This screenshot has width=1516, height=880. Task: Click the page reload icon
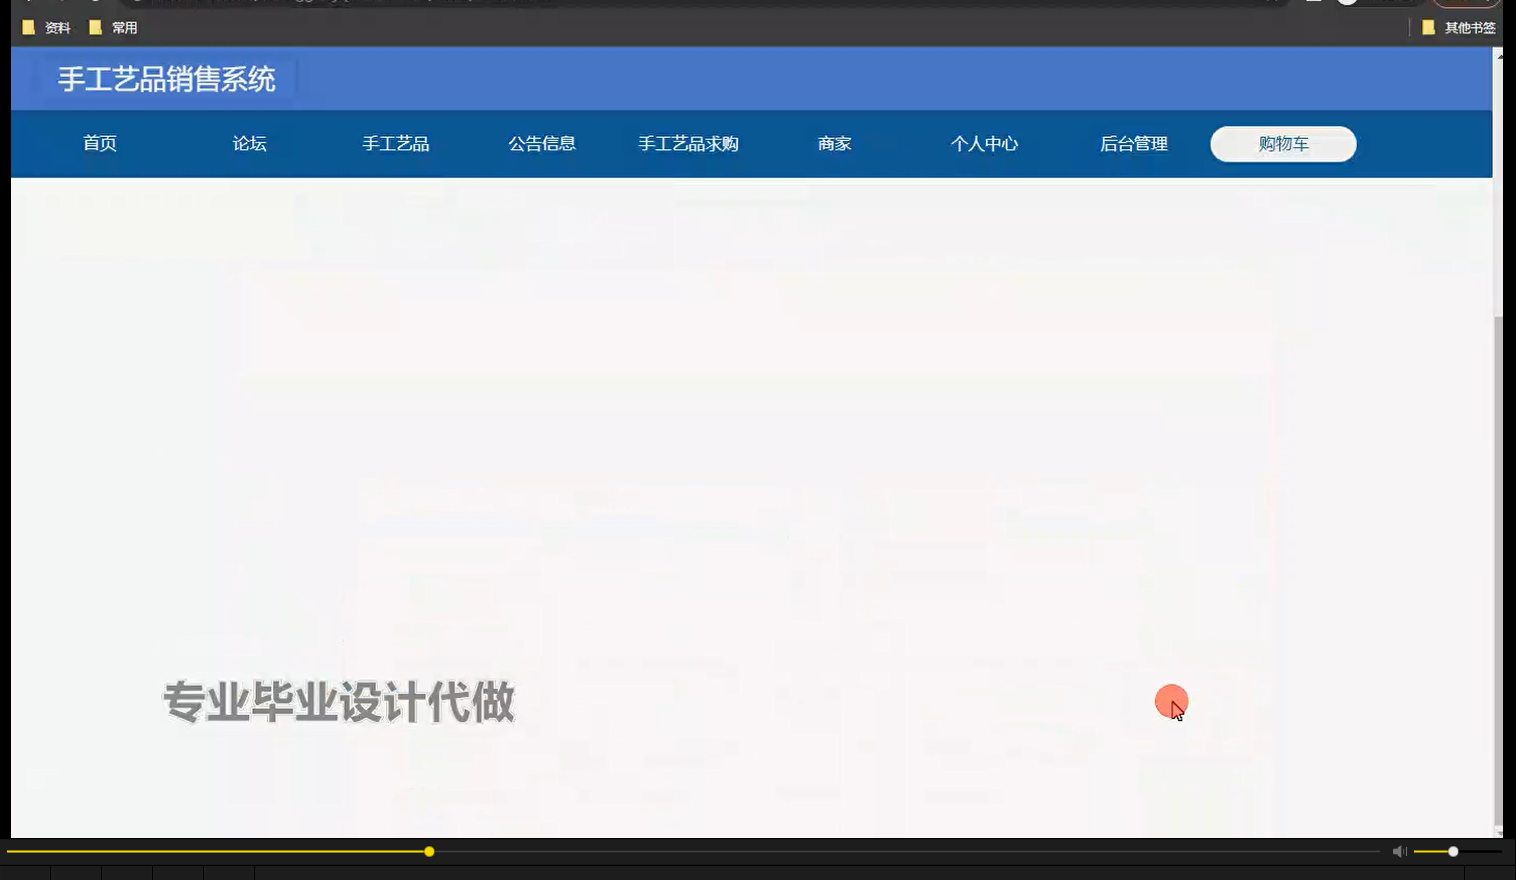coord(95,4)
